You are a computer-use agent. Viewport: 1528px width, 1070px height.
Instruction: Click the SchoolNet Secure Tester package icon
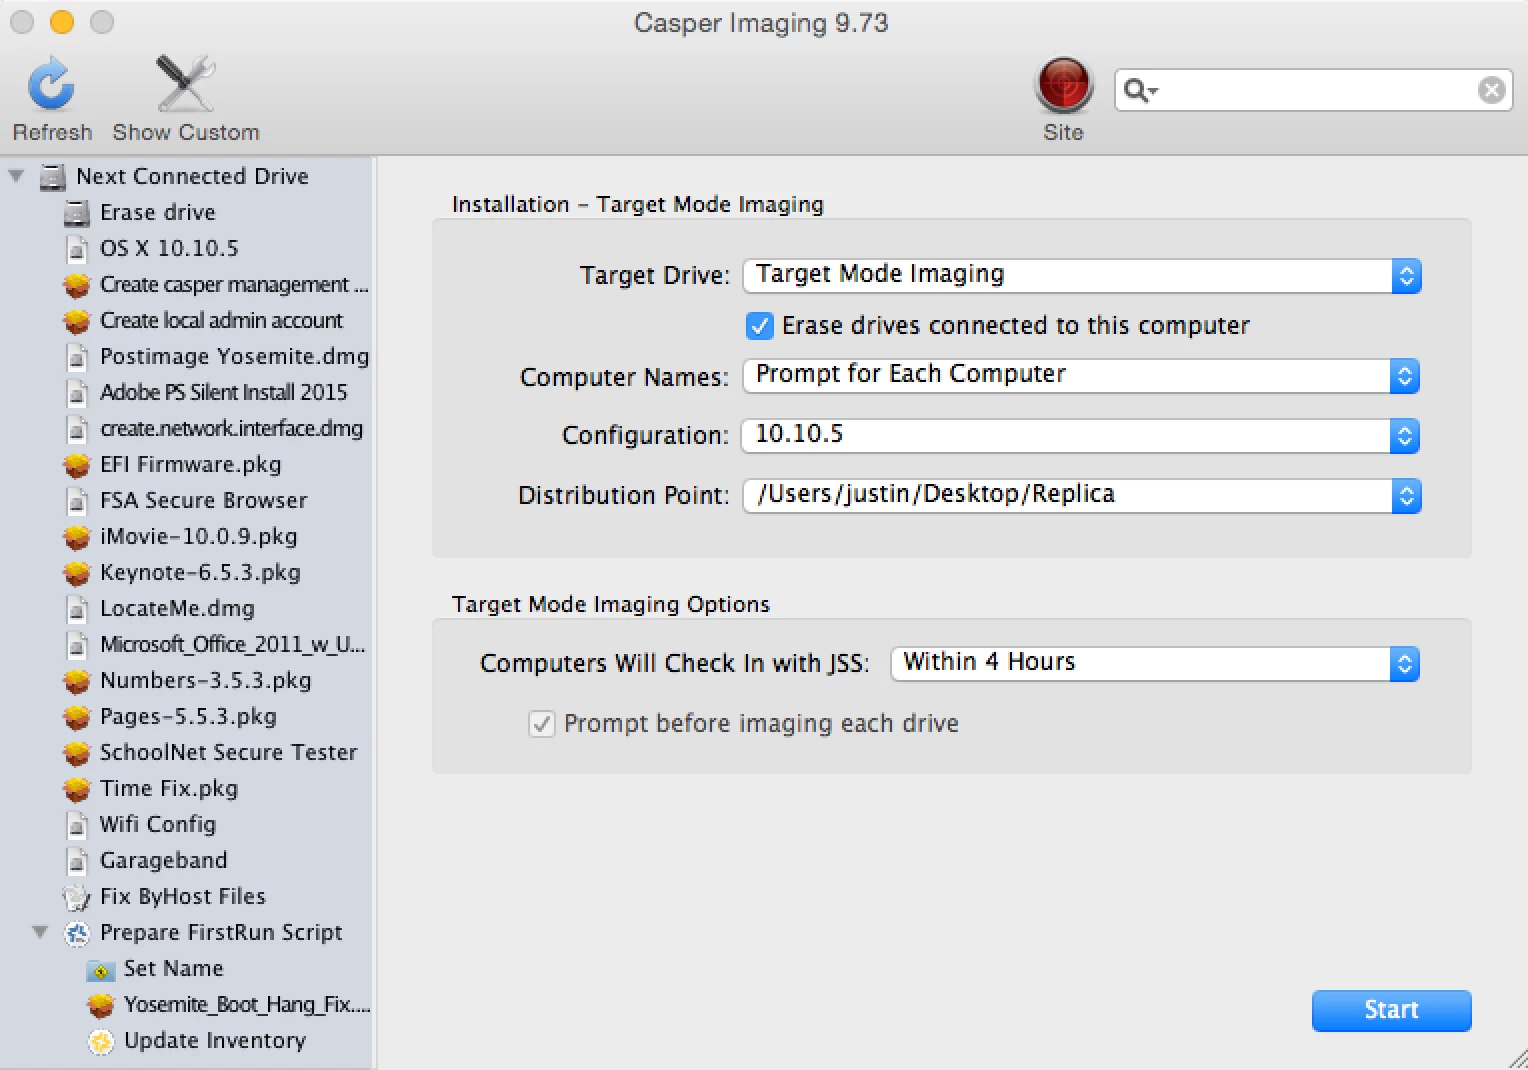[77, 754]
